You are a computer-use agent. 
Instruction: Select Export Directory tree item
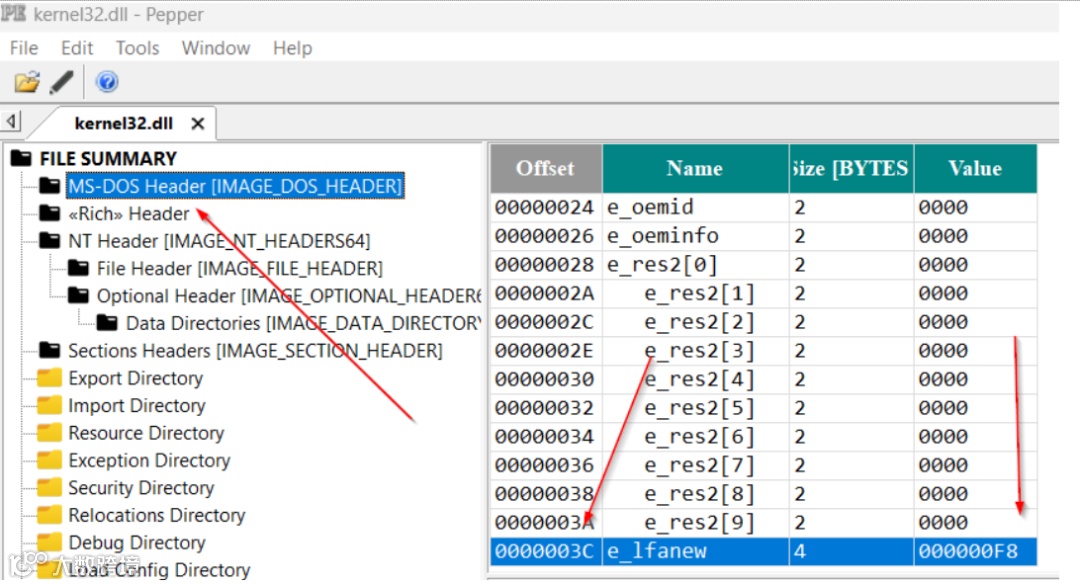pos(136,378)
